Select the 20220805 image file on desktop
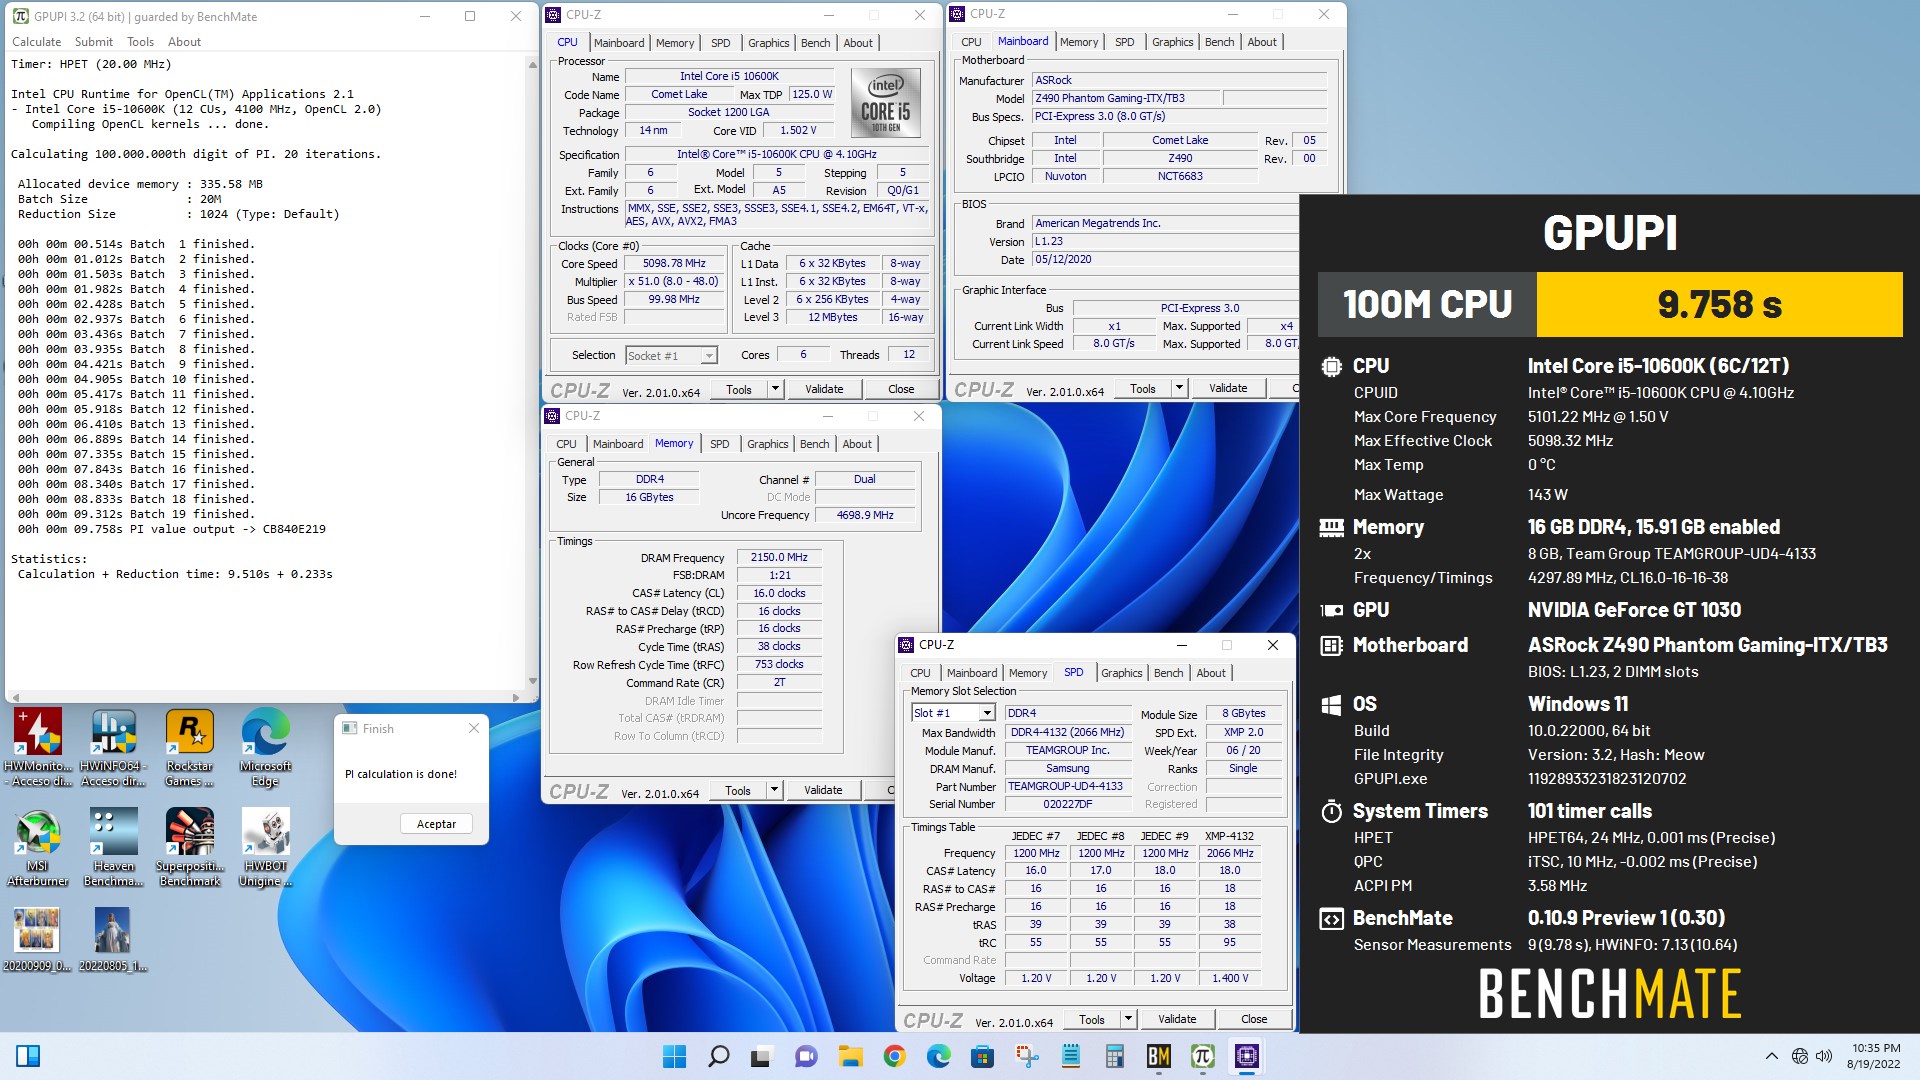 click(113, 940)
